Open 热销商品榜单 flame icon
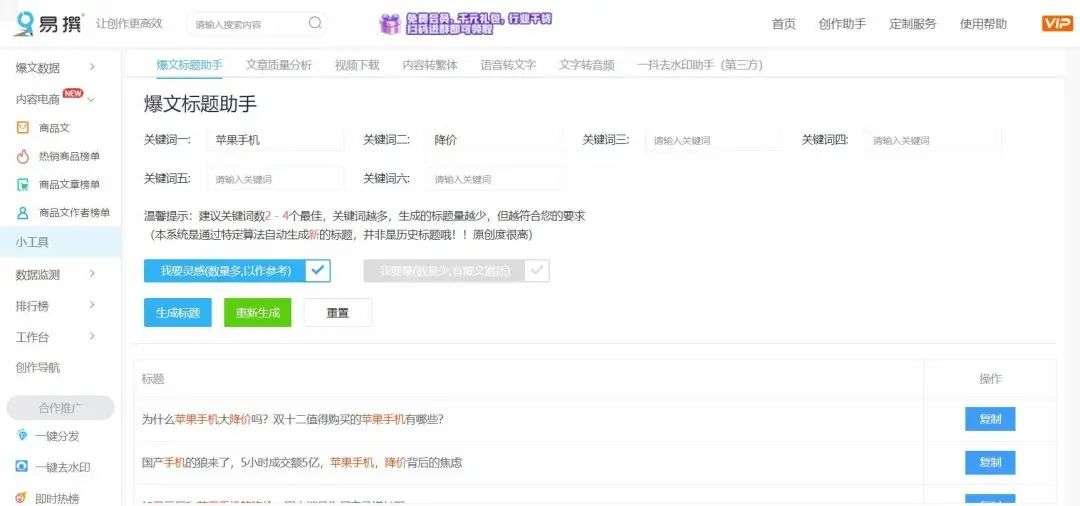Viewport: 1080px width, 506px height. point(23,156)
